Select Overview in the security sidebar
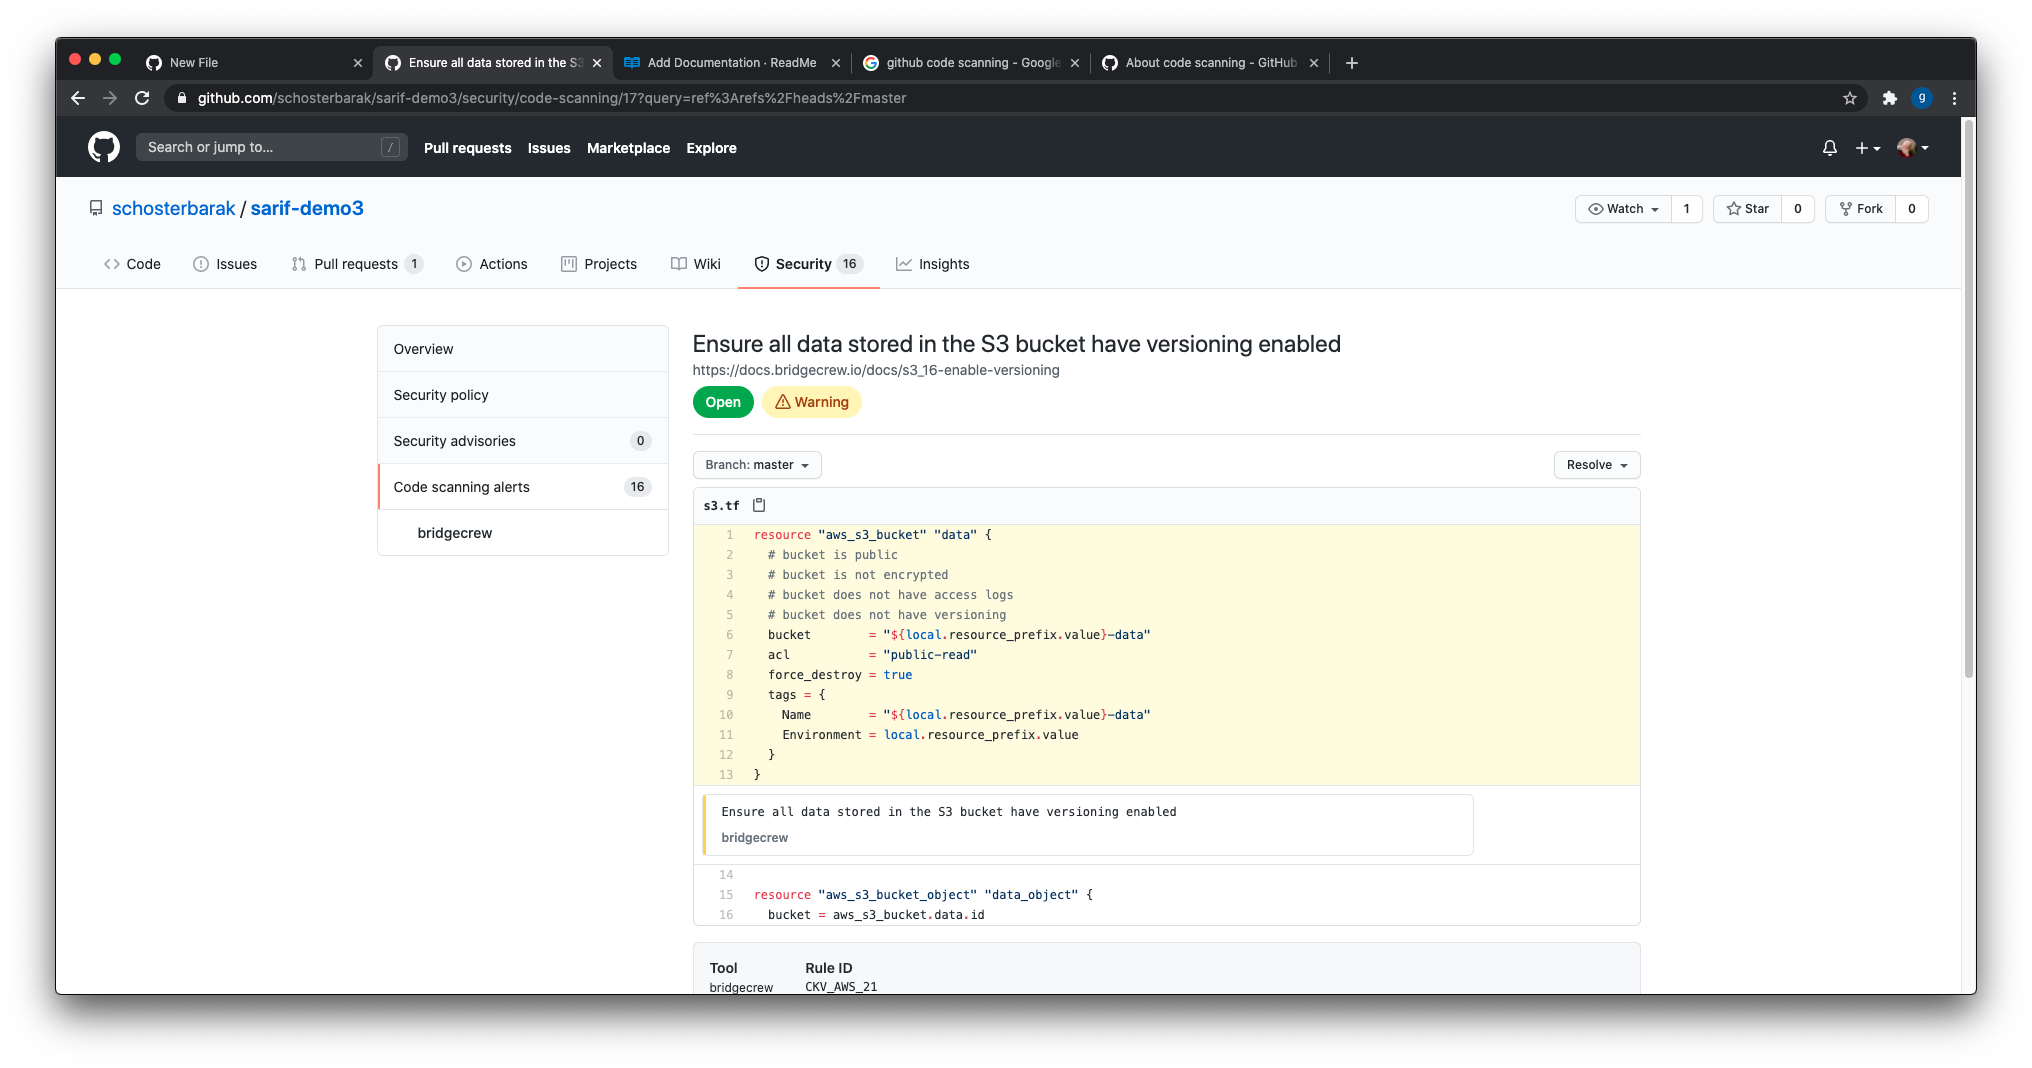 point(523,349)
